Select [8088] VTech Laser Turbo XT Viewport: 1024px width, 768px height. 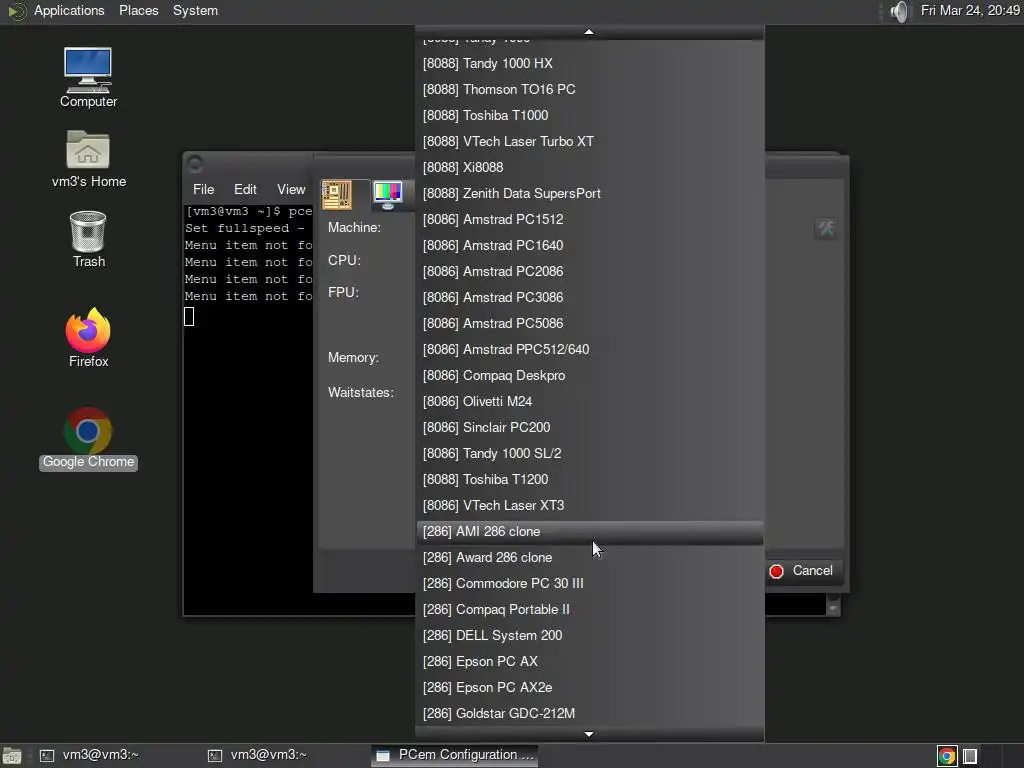pos(590,142)
